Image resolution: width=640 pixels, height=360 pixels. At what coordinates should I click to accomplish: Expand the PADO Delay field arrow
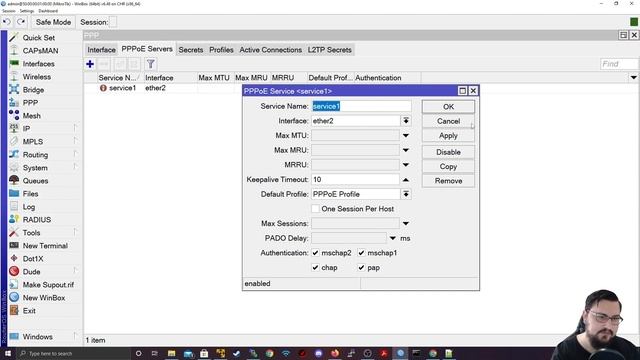tap(393, 238)
